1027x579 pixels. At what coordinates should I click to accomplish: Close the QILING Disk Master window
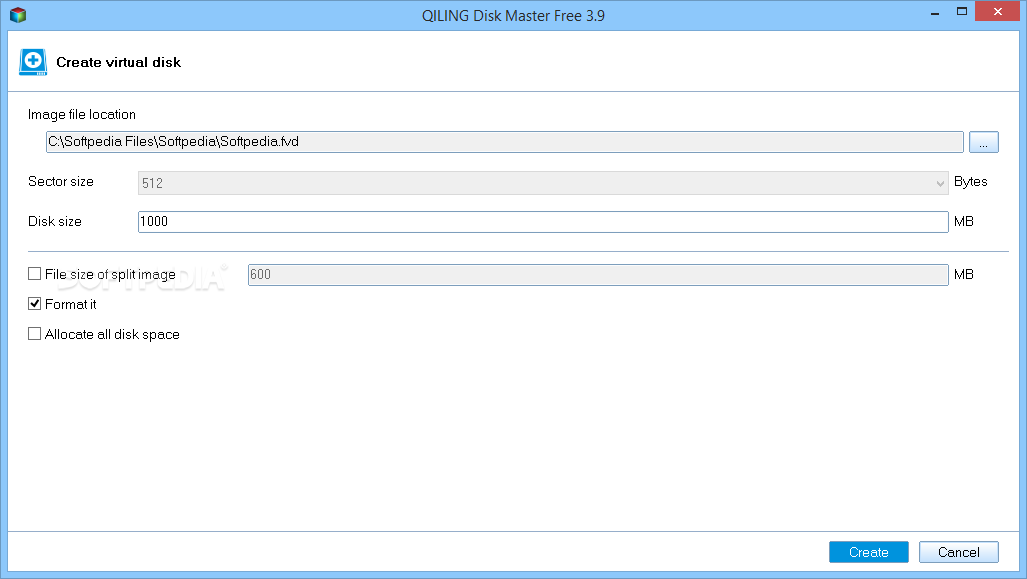998,12
